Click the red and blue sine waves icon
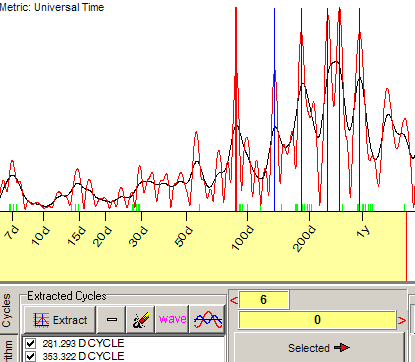 pyautogui.click(x=207, y=320)
